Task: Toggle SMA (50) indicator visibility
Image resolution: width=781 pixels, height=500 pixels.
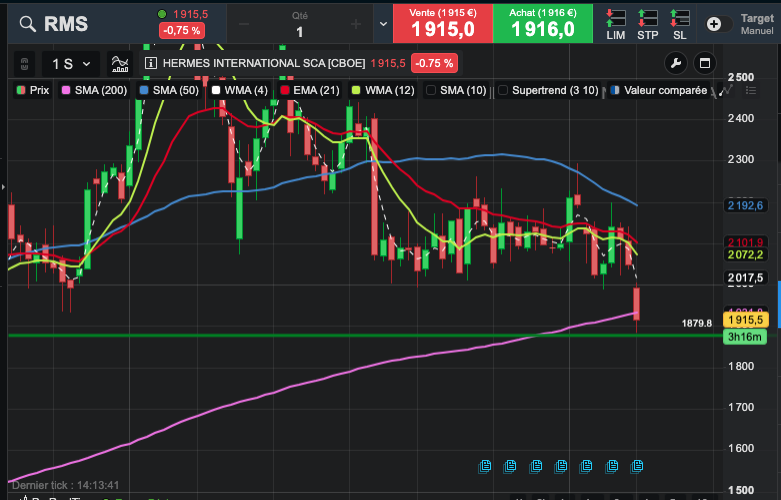Action: (x=169, y=90)
